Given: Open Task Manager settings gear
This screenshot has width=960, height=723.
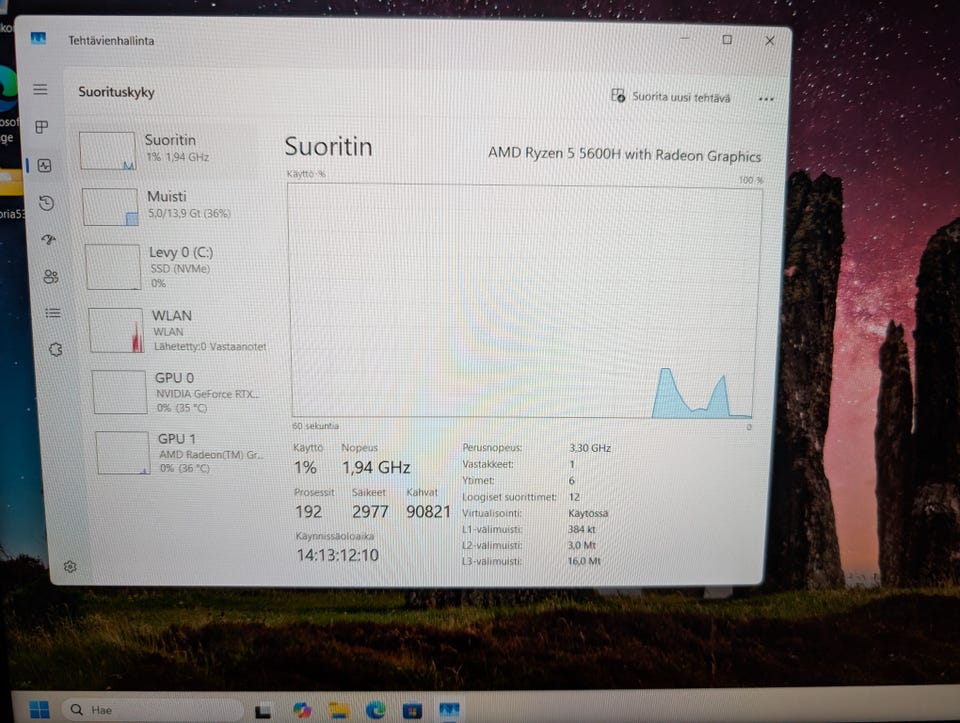Looking at the screenshot, I should 70,567.
